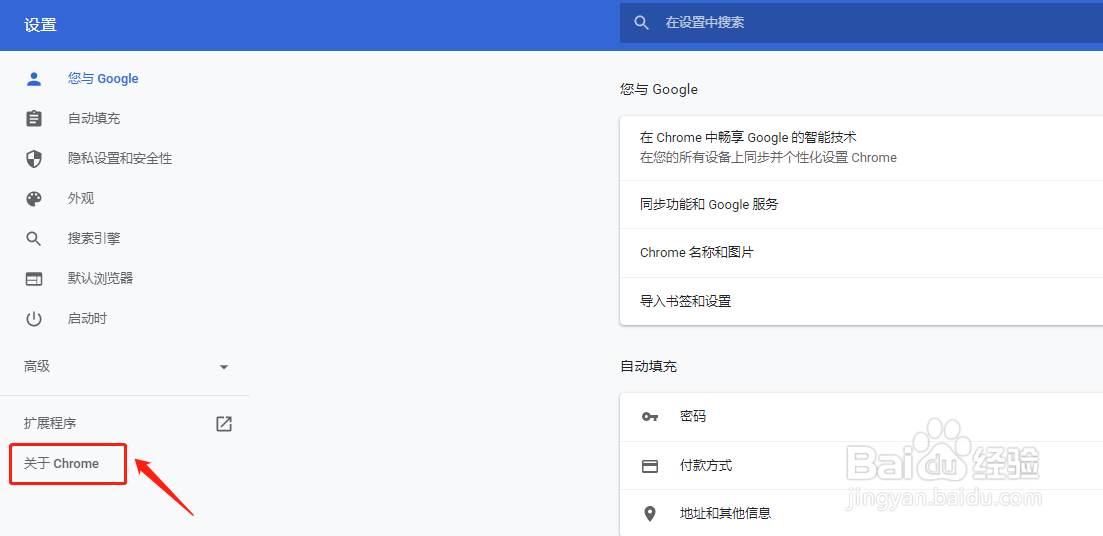Click the location pin icon for 地址和其他信息
The height and width of the screenshot is (536, 1103).
click(650, 514)
